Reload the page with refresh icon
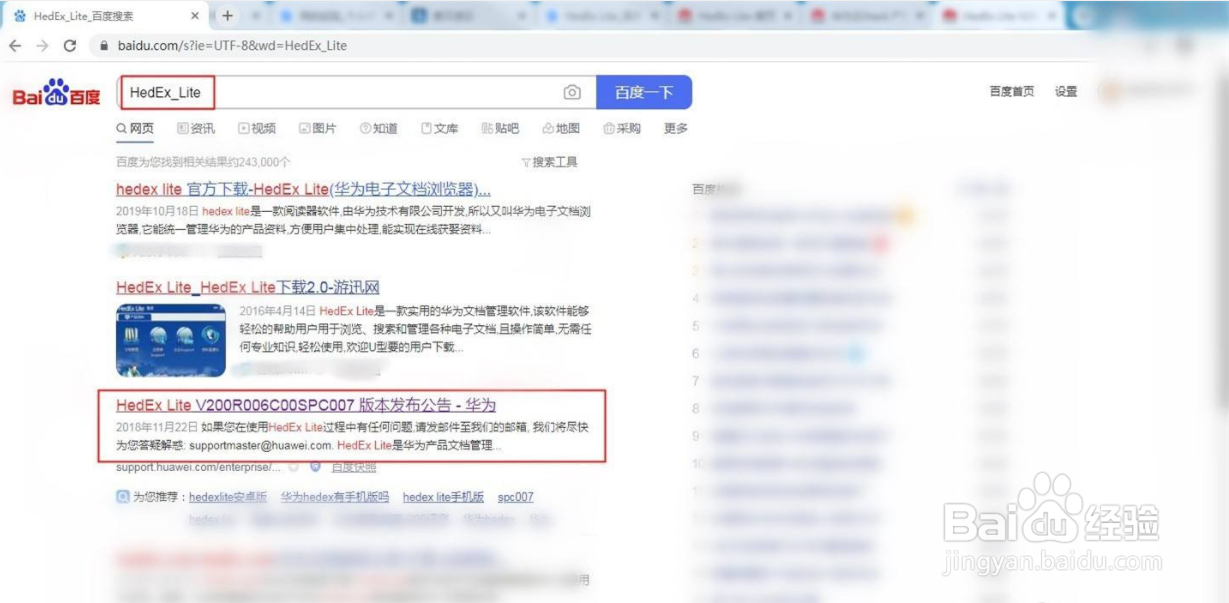 pos(69,46)
